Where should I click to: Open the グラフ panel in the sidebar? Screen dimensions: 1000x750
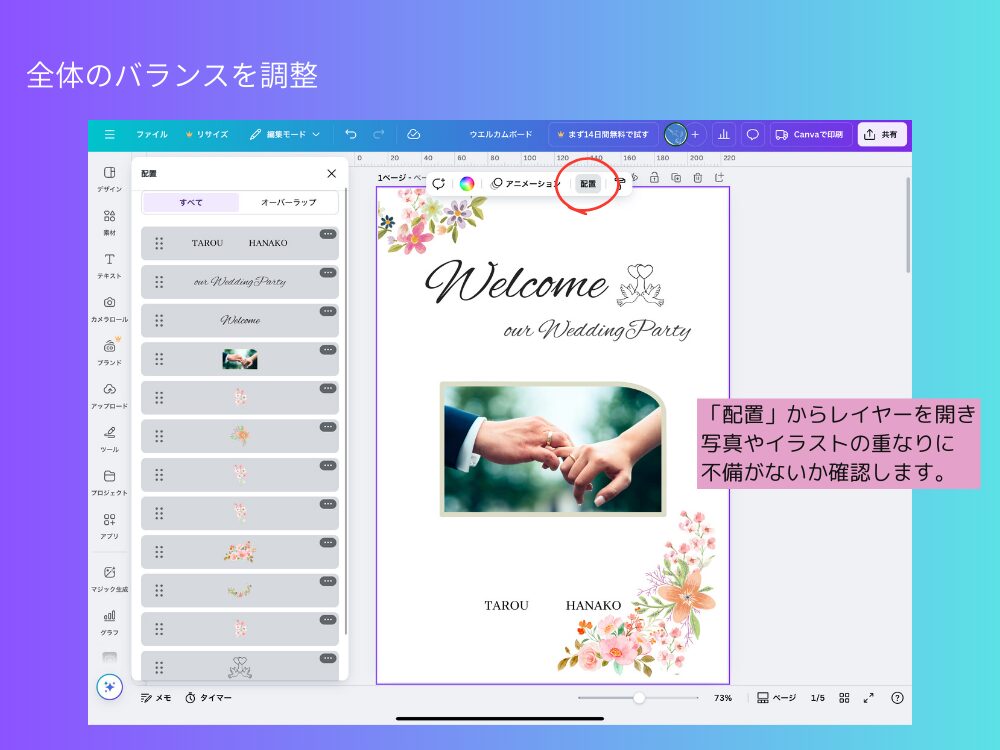click(x=109, y=622)
